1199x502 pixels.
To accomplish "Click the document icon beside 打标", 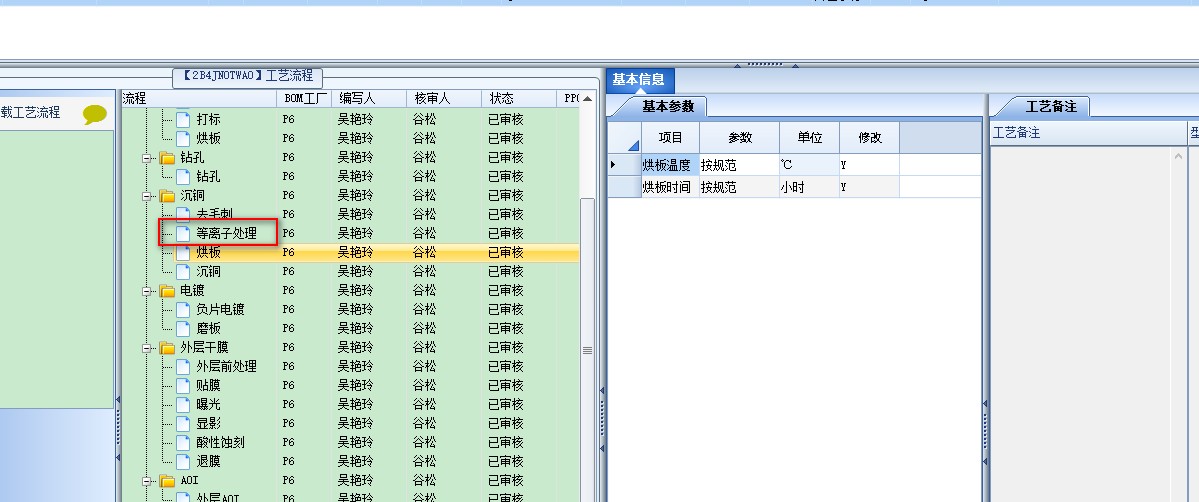I will tap(183, 119).
